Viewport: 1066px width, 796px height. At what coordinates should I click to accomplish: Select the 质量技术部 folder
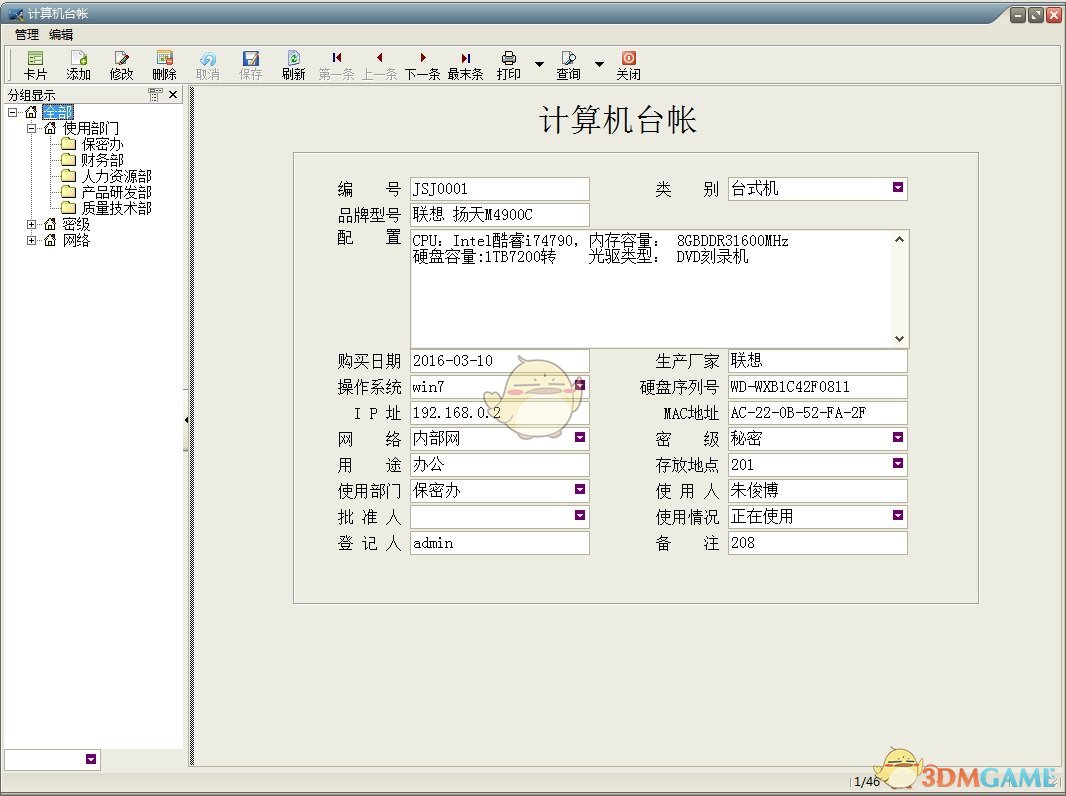coord(116,208)
